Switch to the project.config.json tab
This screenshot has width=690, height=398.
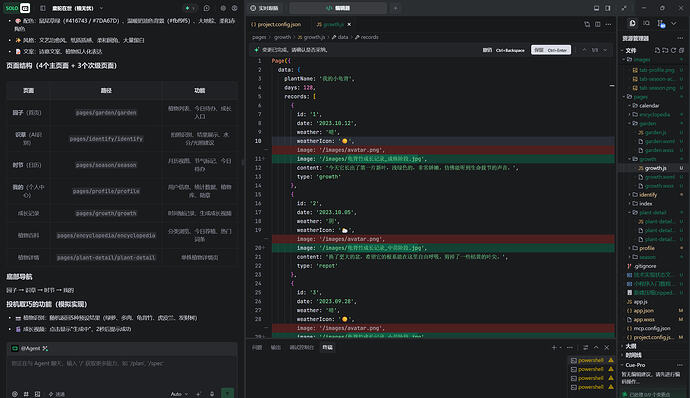pyautogui.click(x=276, y=24)
